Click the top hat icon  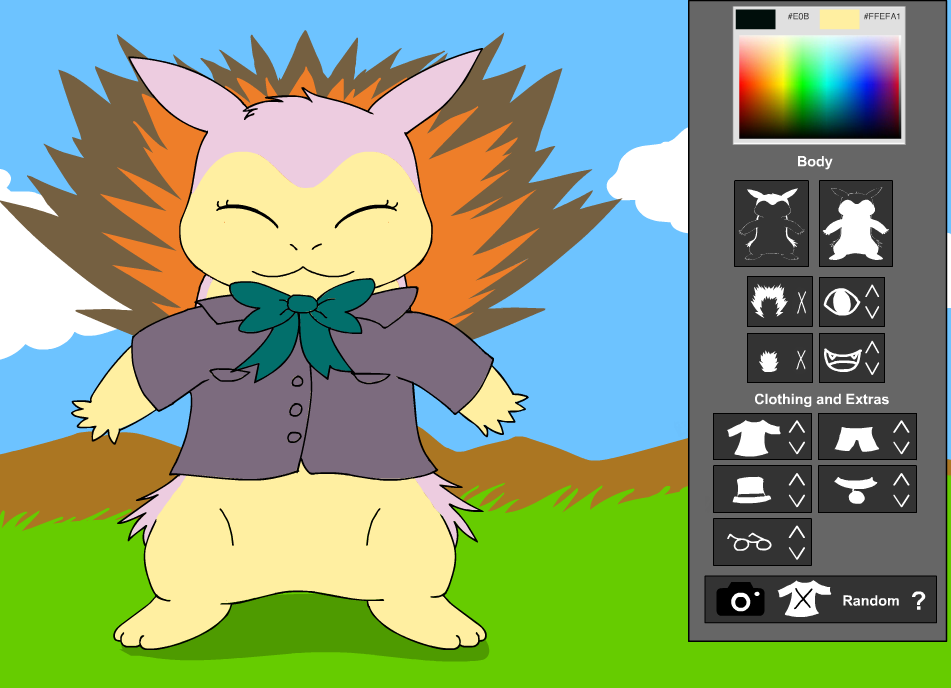[752, 490]
